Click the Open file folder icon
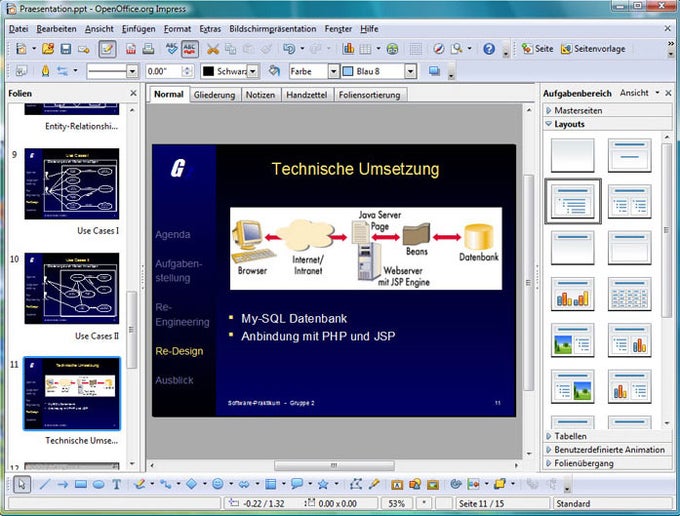The height and width of the screenshot is (516, 680). click(48, 49)
